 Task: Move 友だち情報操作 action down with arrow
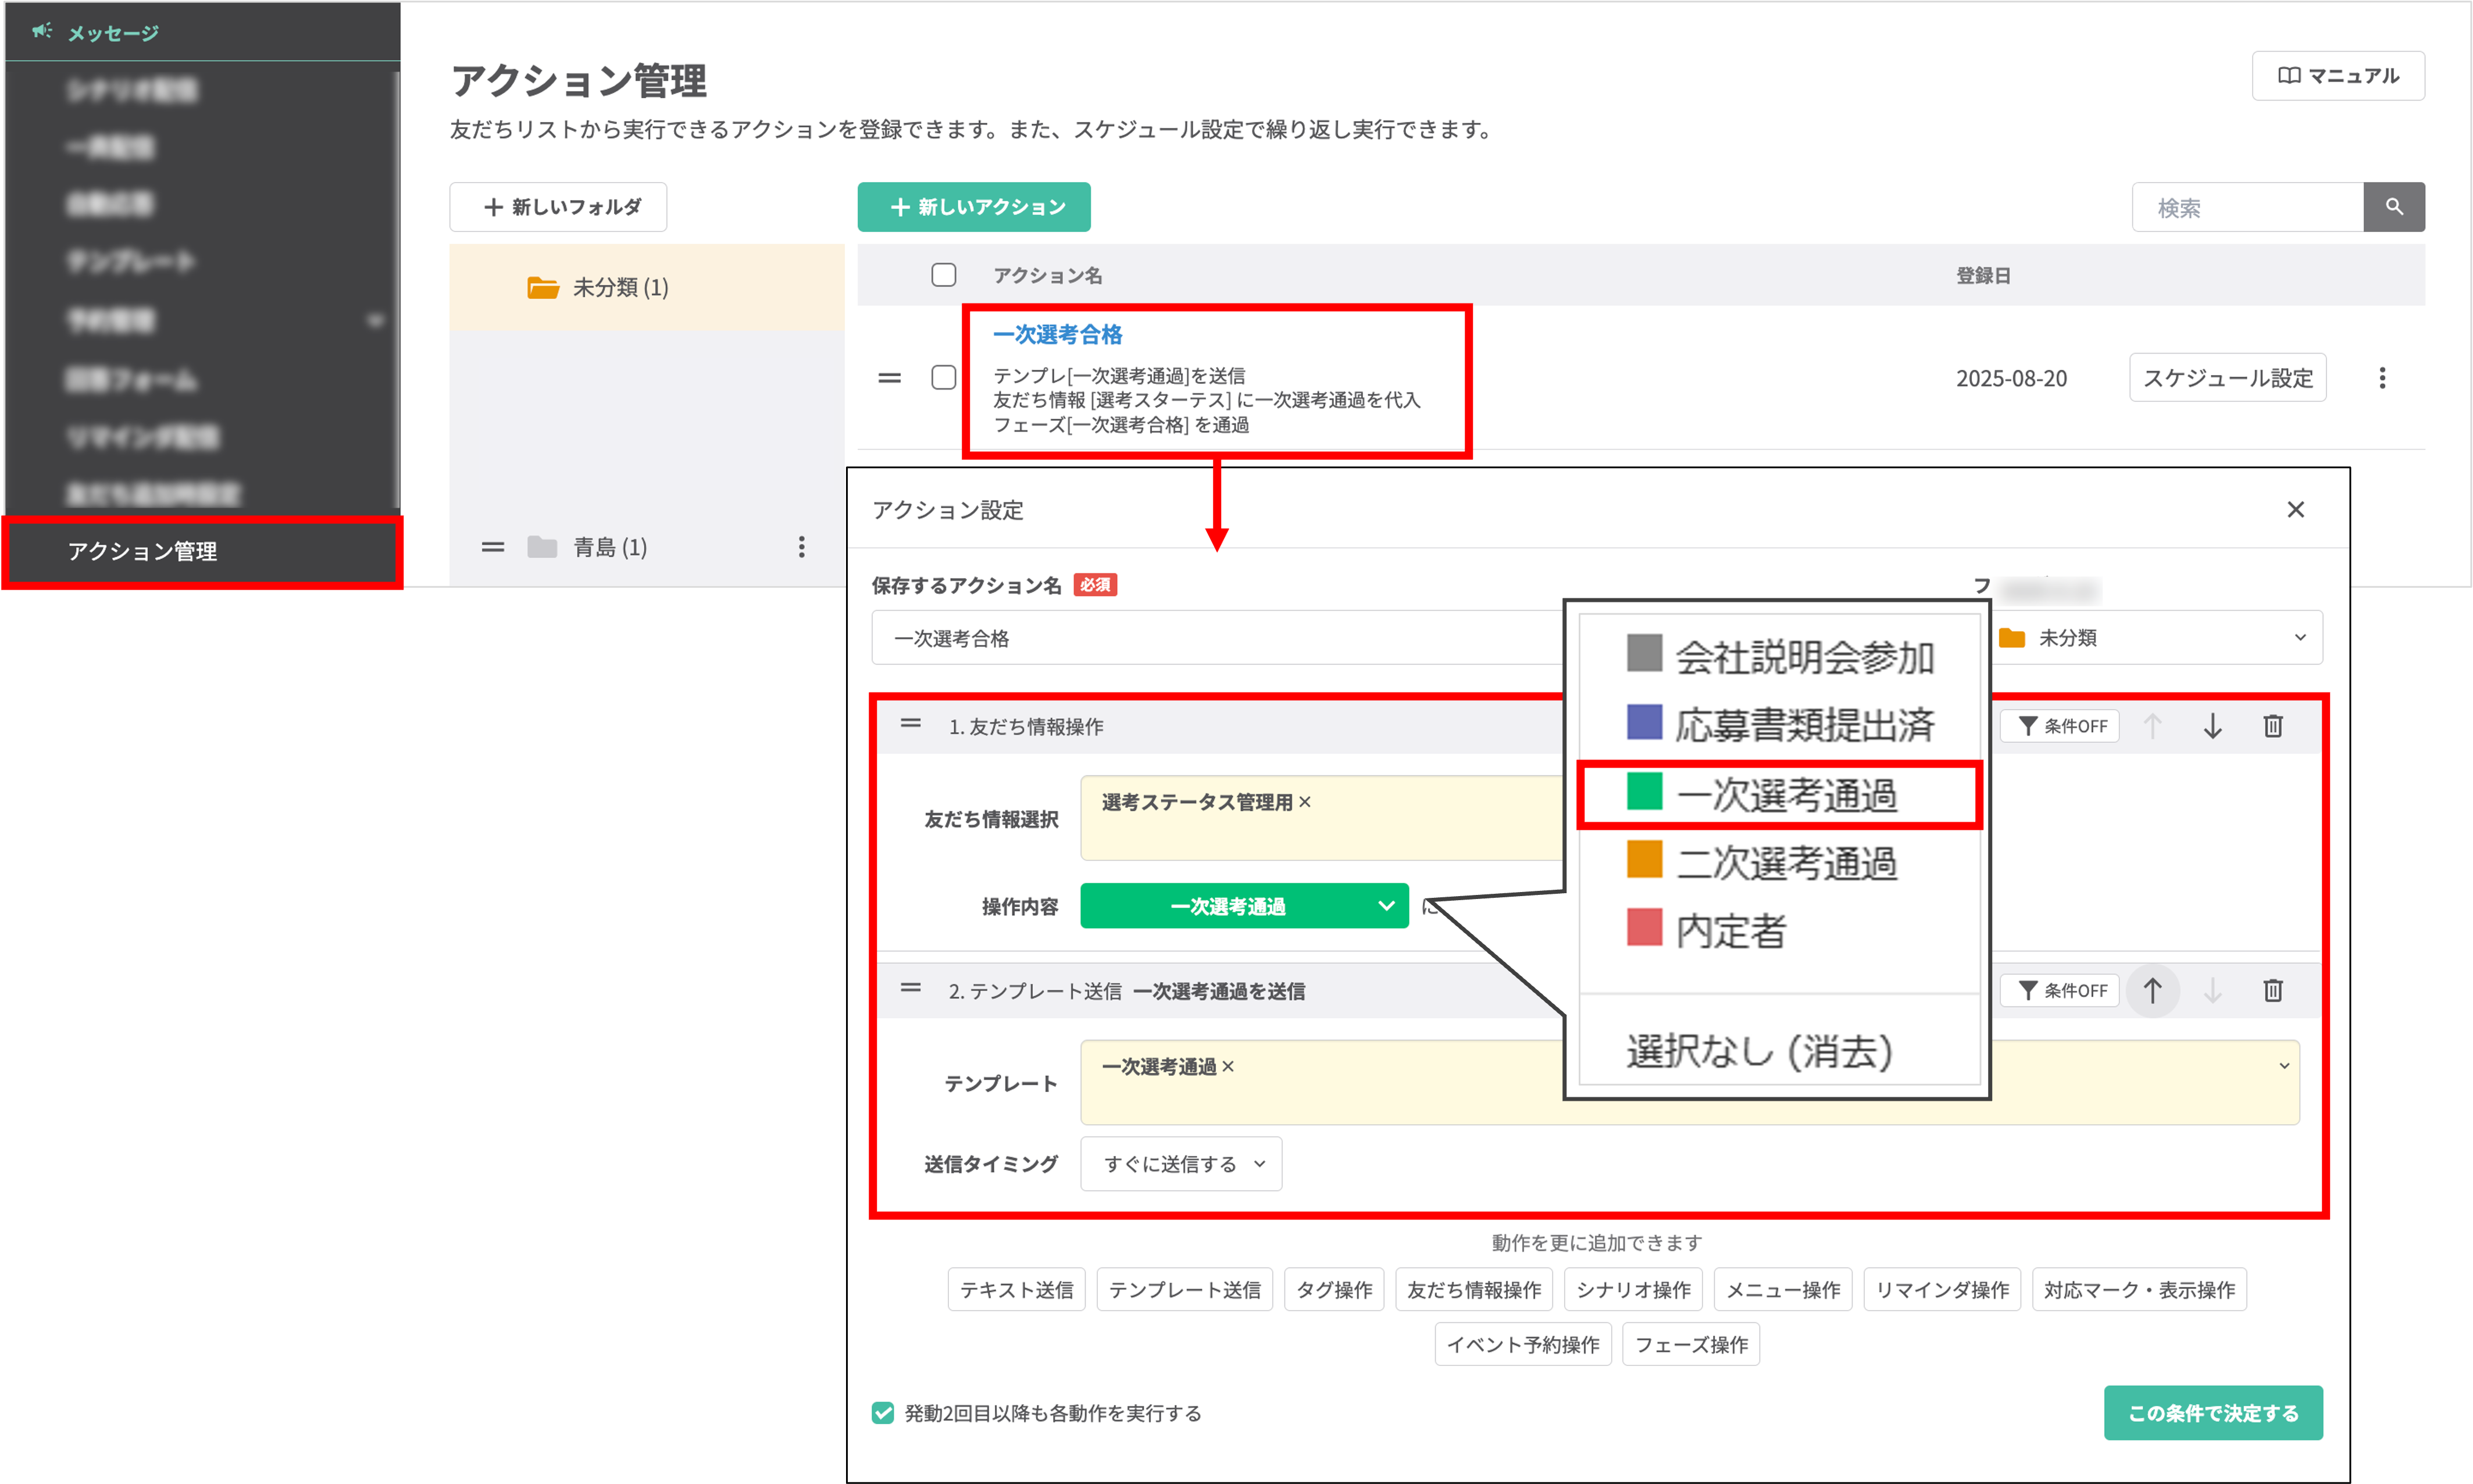pos(2212,726)
